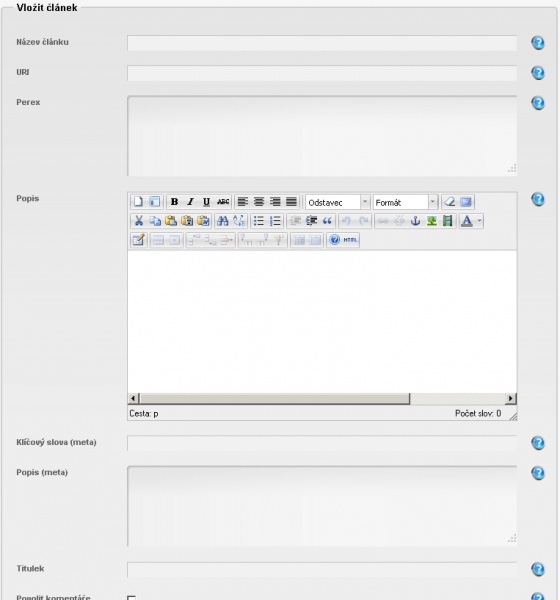Click the text color A swatch button
This screenshot has height=600, width=560.
point(467,221)
